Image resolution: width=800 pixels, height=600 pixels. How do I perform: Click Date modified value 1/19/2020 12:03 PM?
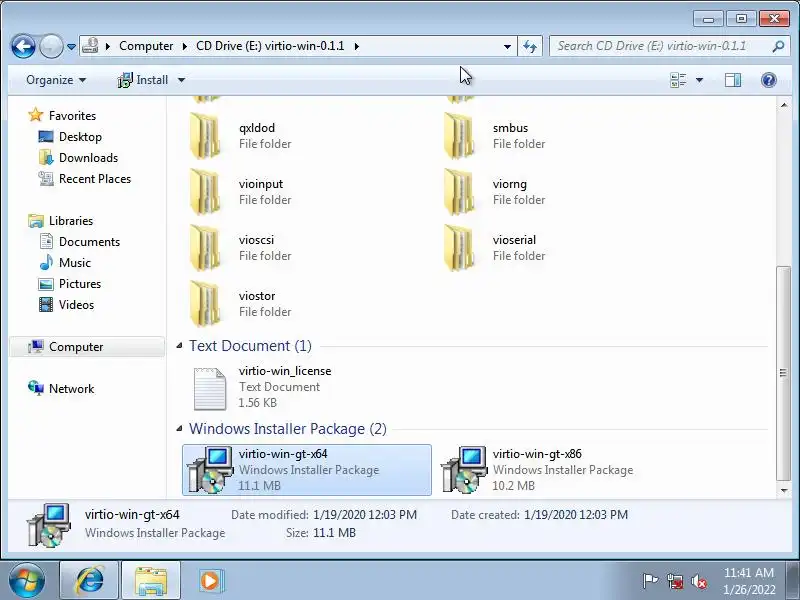pyautogui.click(x=365, y=515)
